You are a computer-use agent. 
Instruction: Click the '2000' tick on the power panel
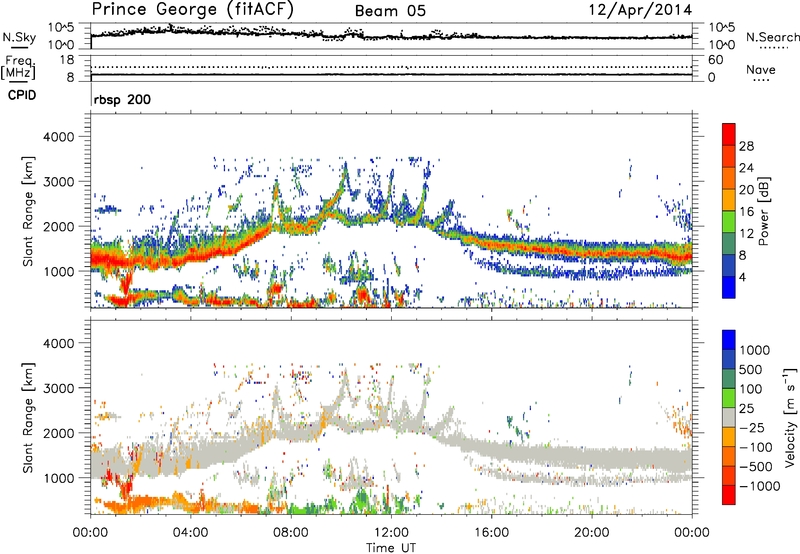[x=58, y=226]
